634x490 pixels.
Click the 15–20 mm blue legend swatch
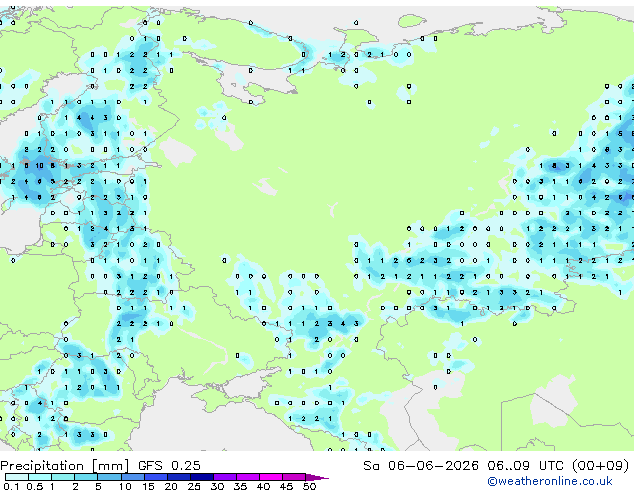tap(155, 477)
